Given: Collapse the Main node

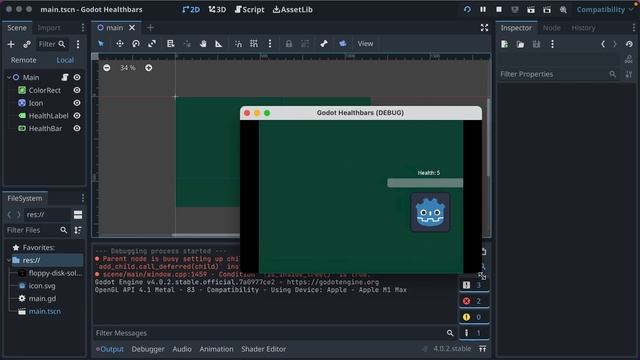Looking at the screenshot, I should click(x=9, y=77).
